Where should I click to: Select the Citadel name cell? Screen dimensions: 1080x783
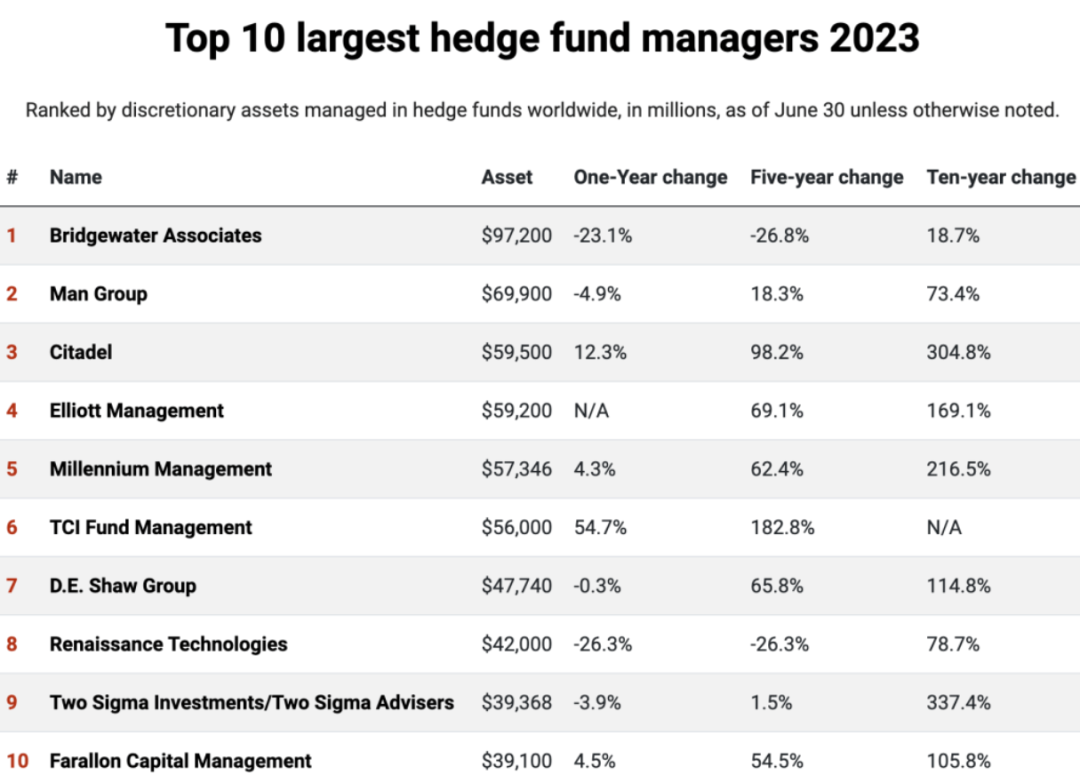coord(81,352)
